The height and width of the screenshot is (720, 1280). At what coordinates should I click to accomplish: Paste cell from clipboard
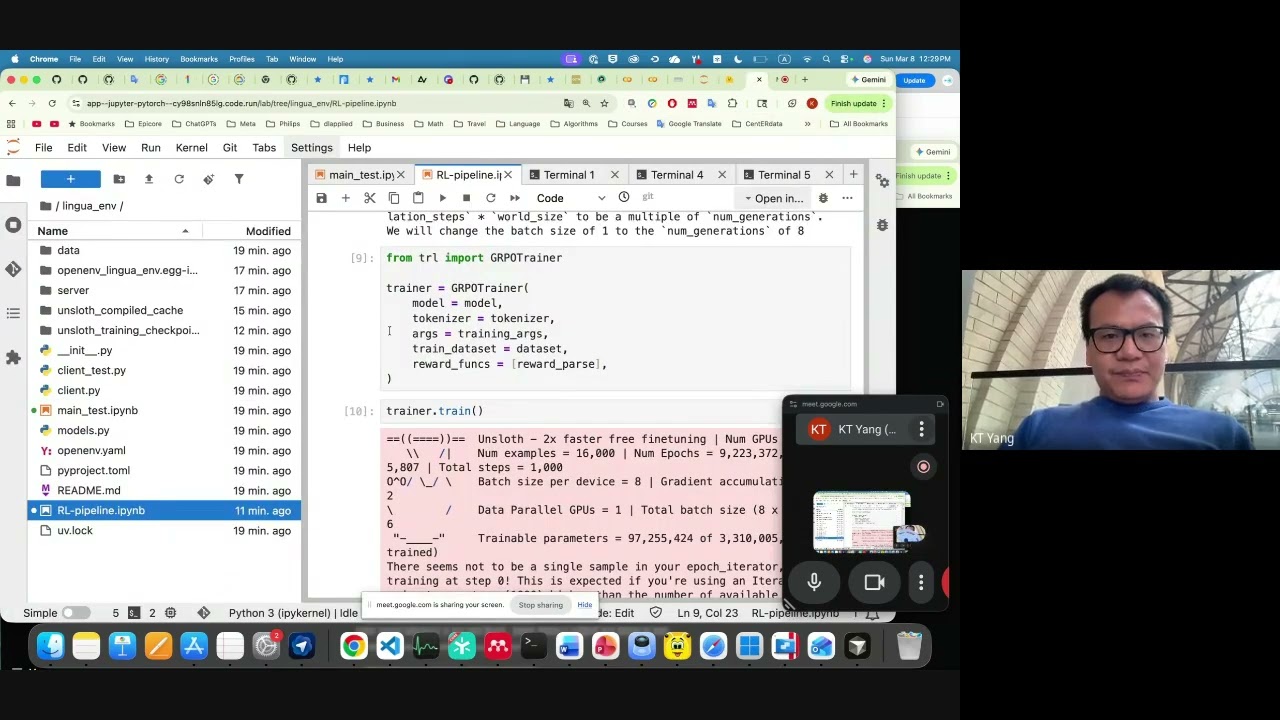click(418, 198)
